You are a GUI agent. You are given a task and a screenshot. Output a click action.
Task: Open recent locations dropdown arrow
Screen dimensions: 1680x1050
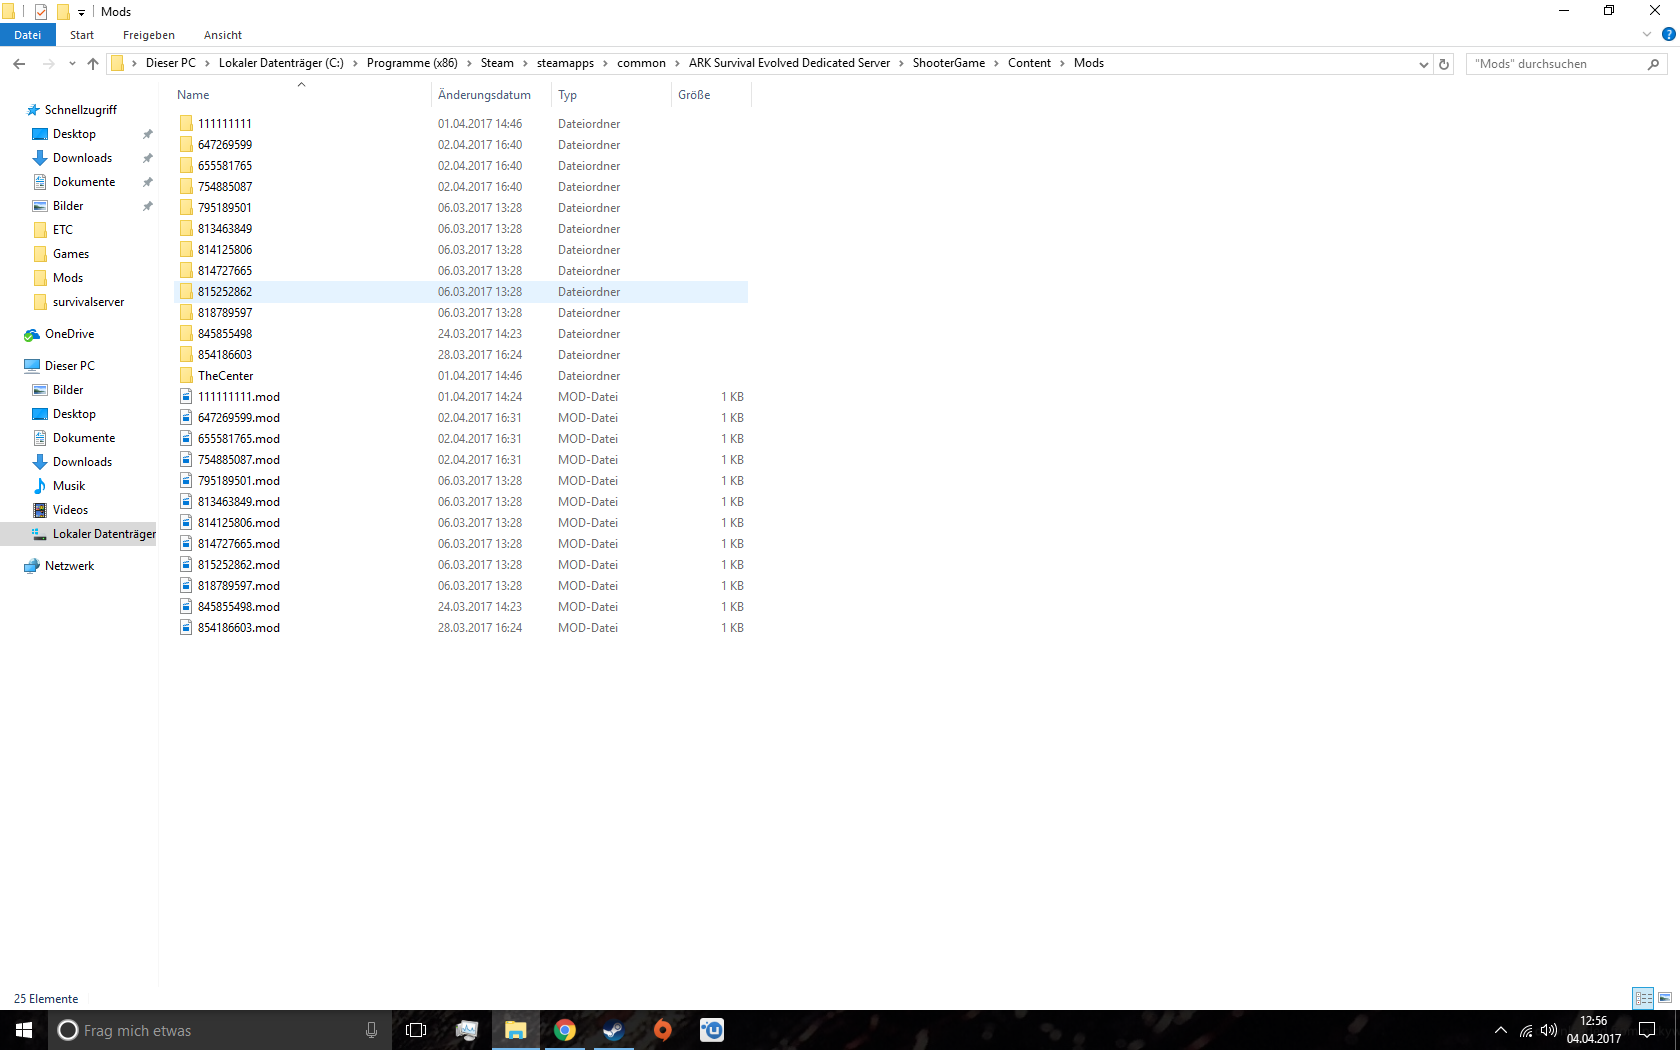pyautogui.click(x=72, y=63)
